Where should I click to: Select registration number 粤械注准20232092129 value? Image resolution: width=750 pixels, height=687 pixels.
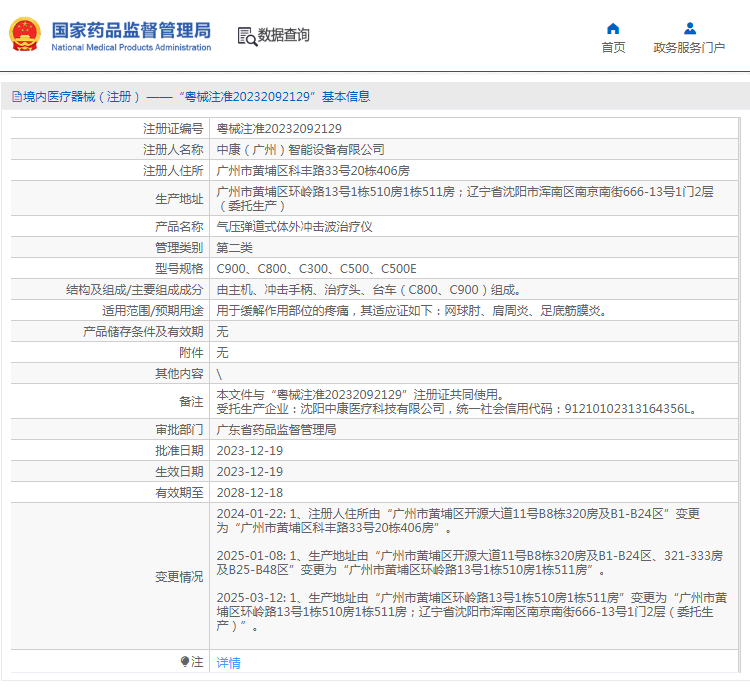(x=279, y=129)
